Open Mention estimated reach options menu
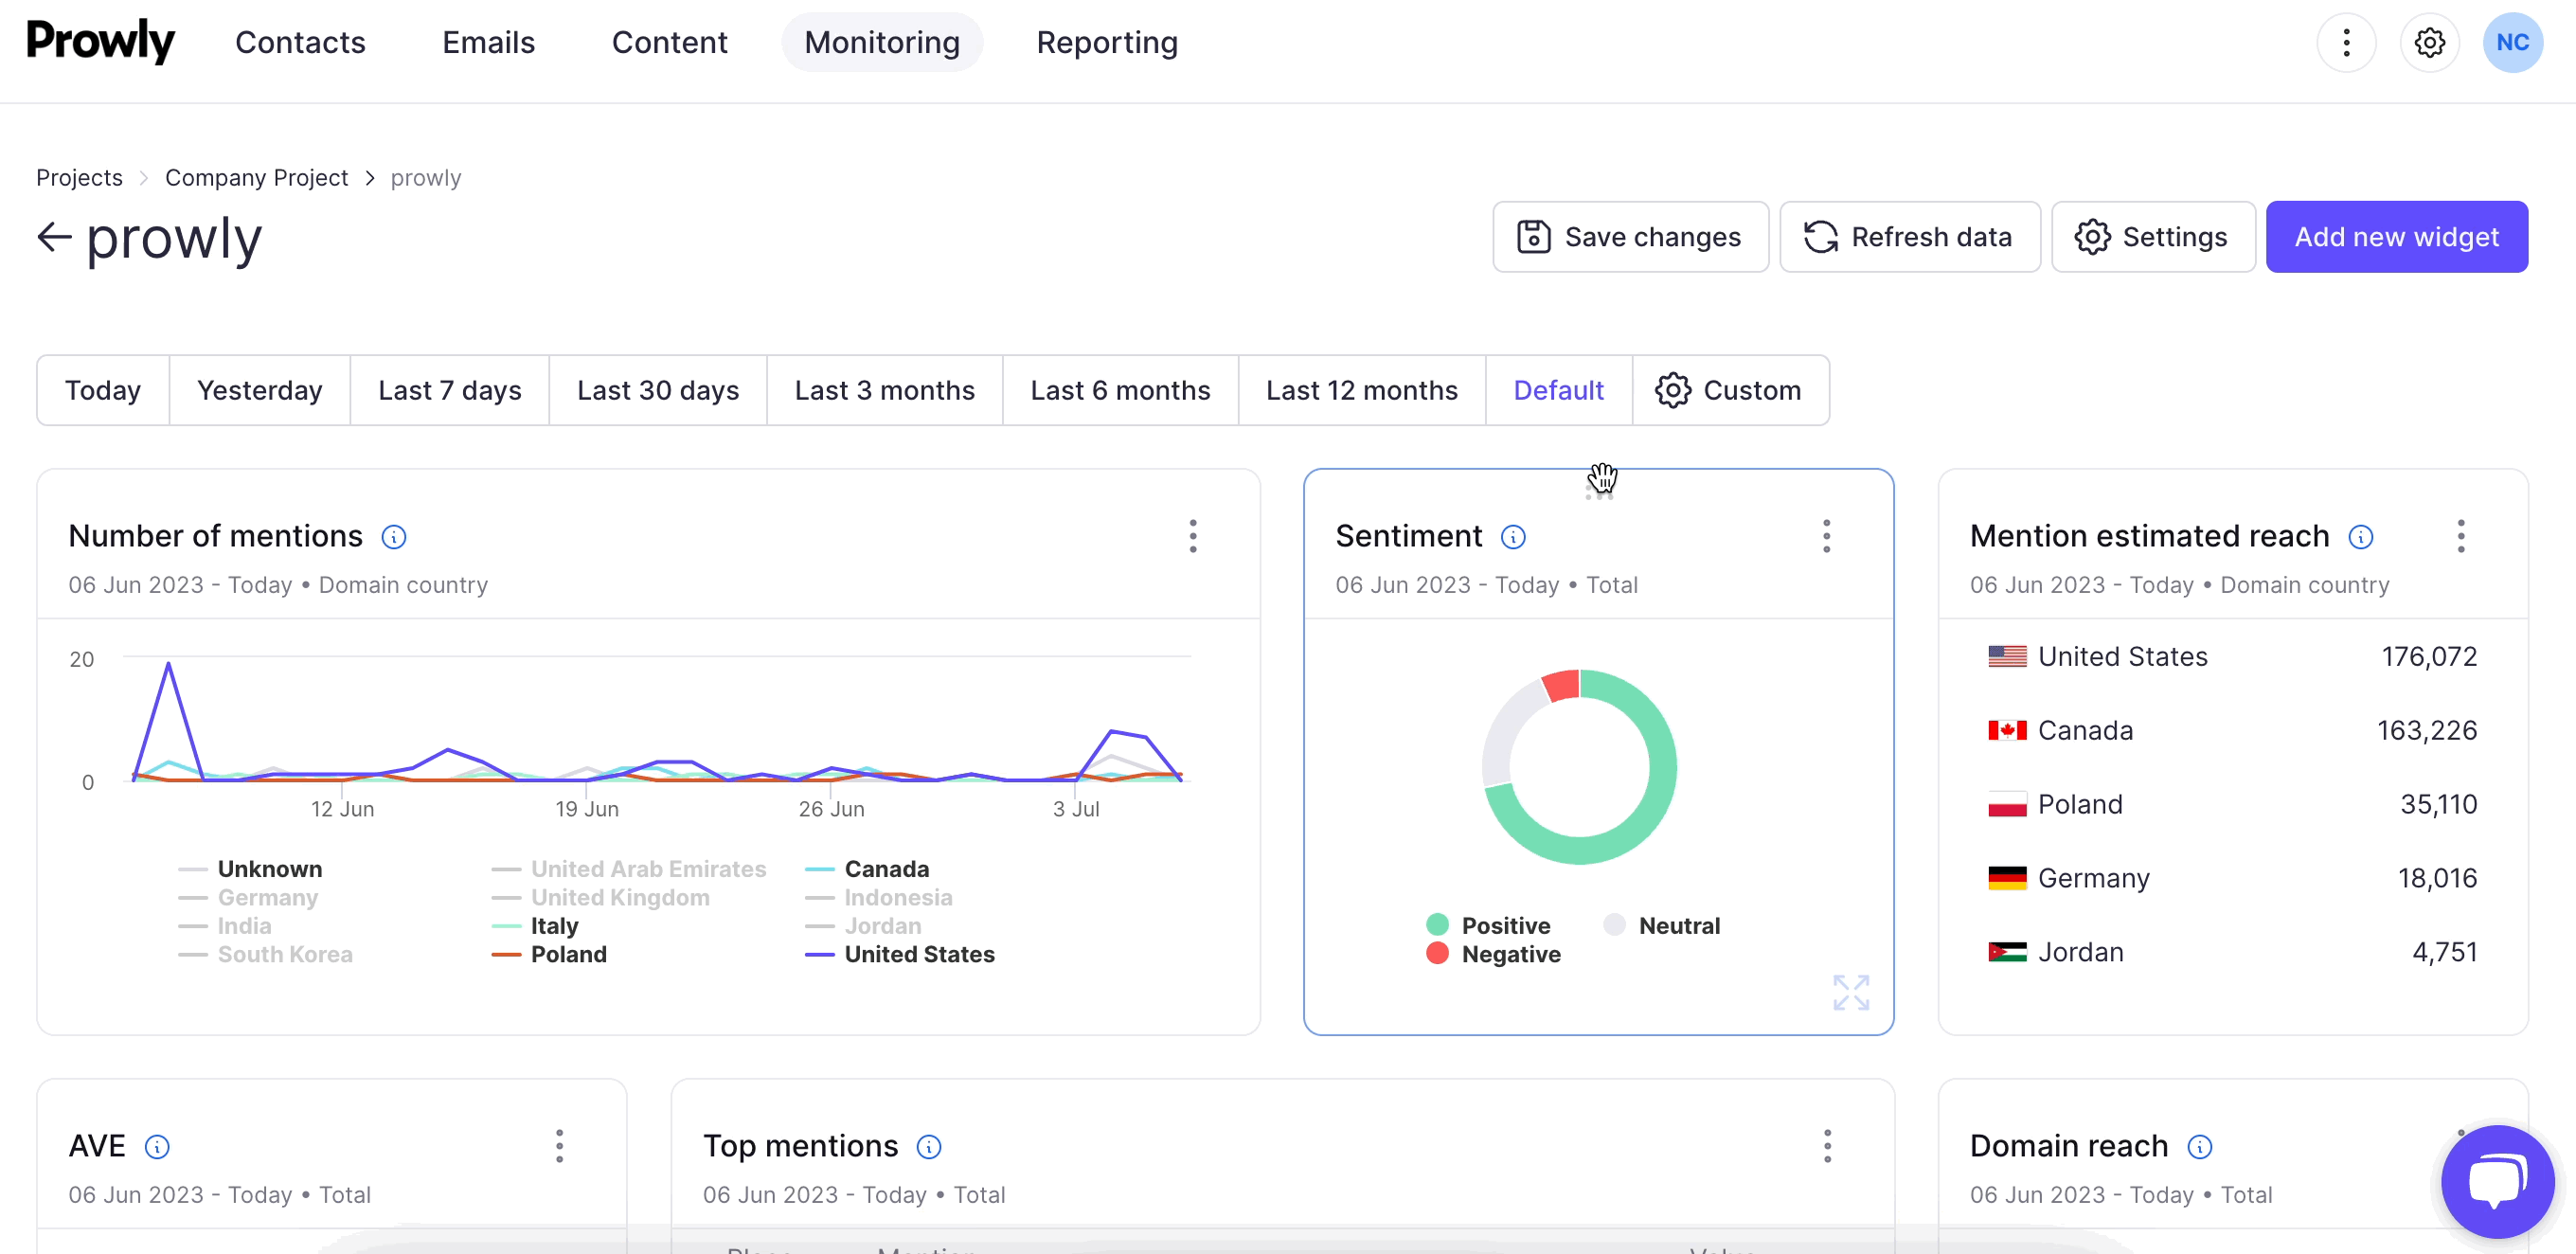The image size is (2576, 1254). coord(2460,536)
